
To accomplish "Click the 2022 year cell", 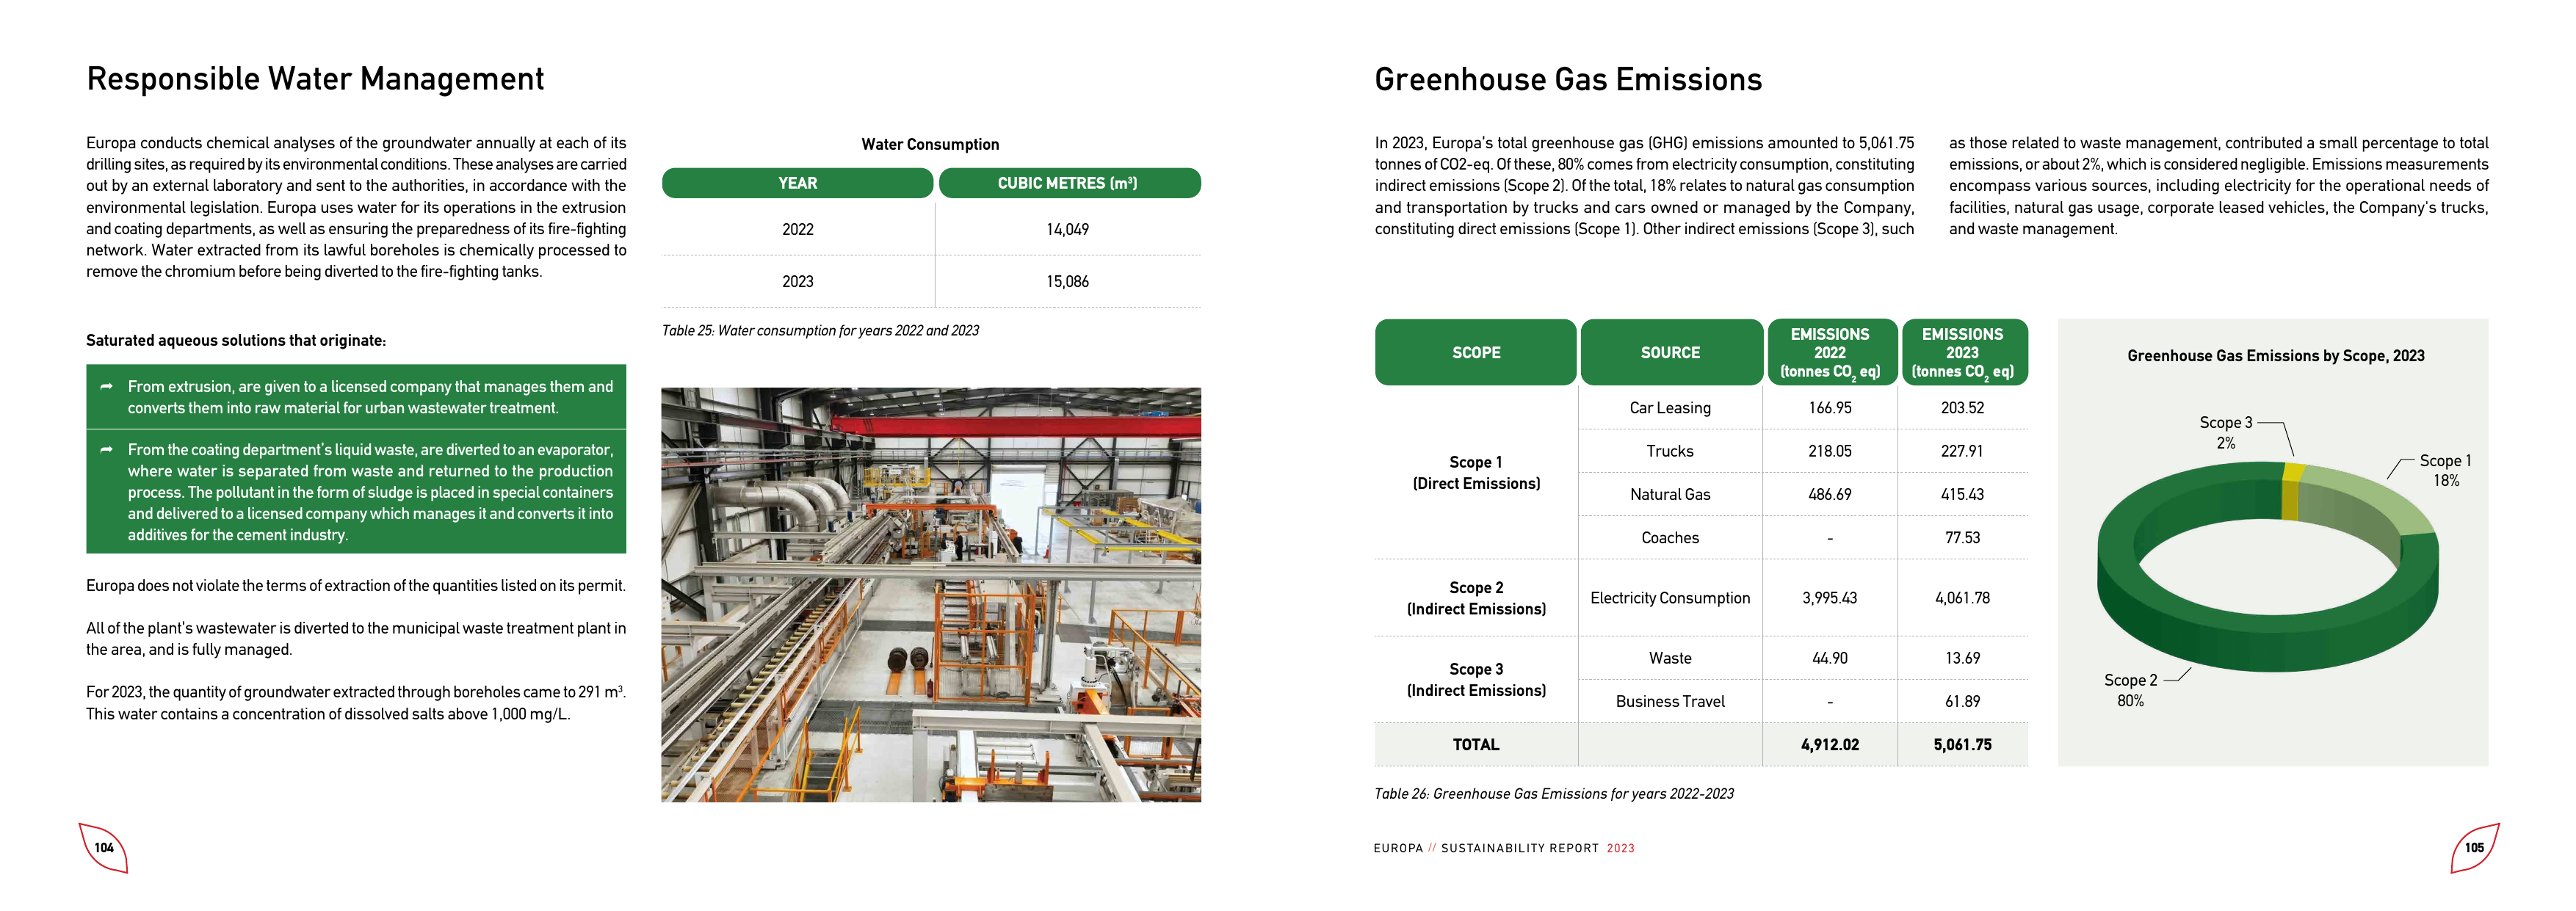I will coord(797,229).
